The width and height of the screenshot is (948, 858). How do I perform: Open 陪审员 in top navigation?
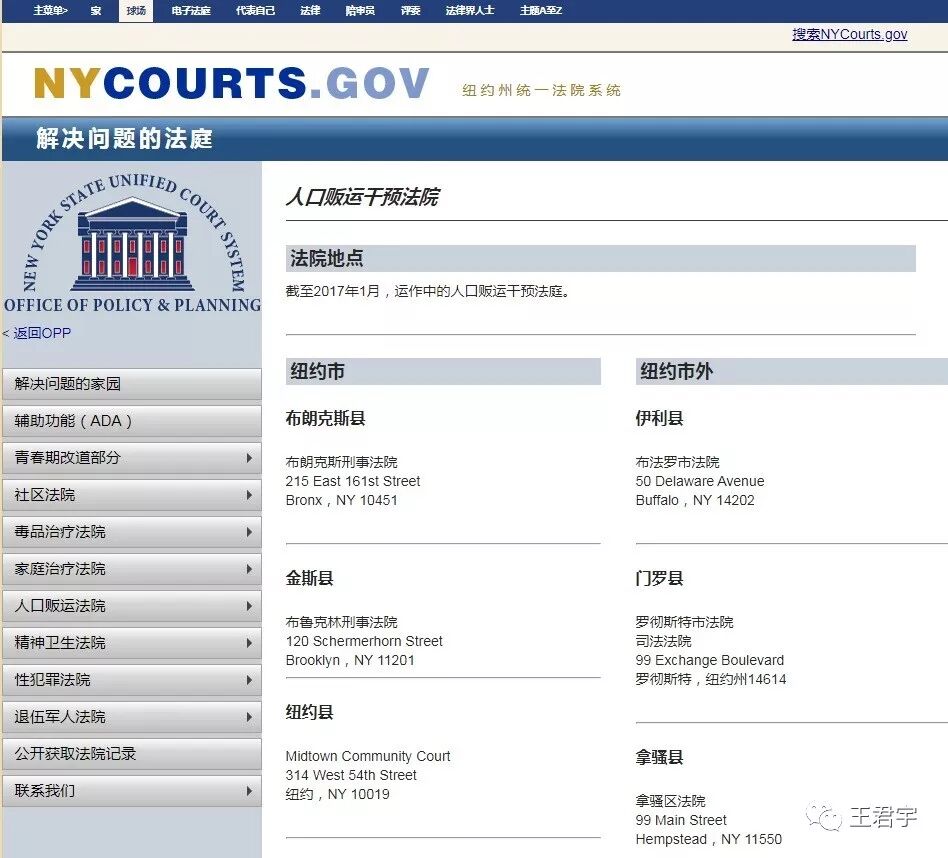[x=360, y=10]
